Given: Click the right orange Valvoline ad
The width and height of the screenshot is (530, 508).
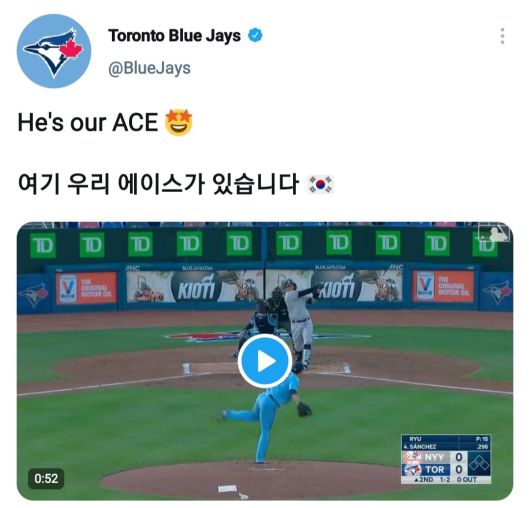Looking at the screenshot, I should pos(443,287).
